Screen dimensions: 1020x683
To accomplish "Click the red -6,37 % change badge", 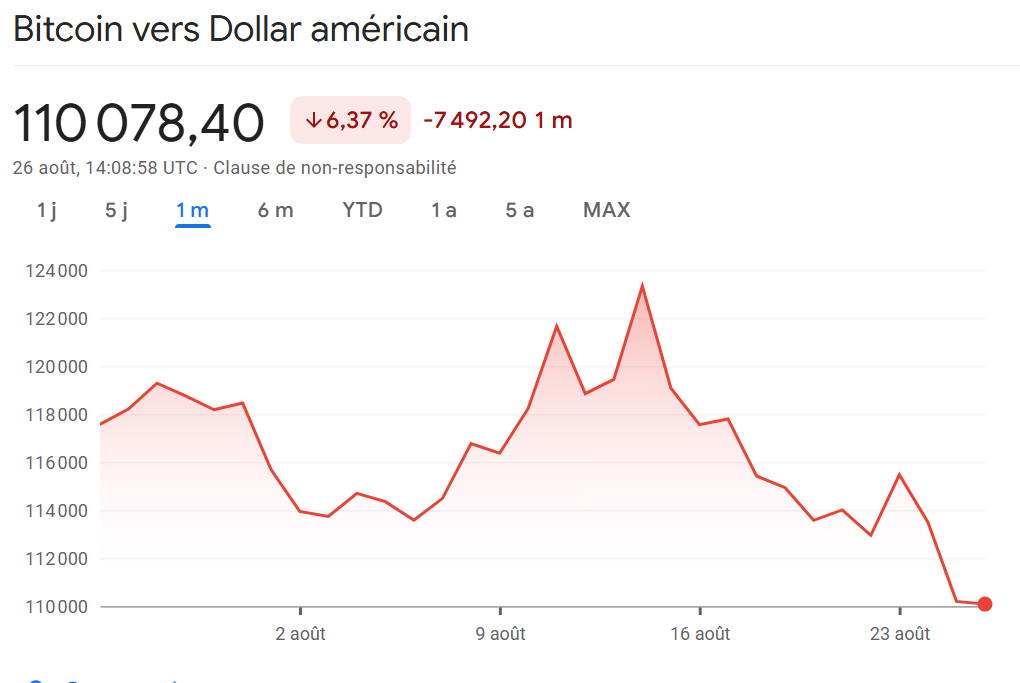I will 350,119.
